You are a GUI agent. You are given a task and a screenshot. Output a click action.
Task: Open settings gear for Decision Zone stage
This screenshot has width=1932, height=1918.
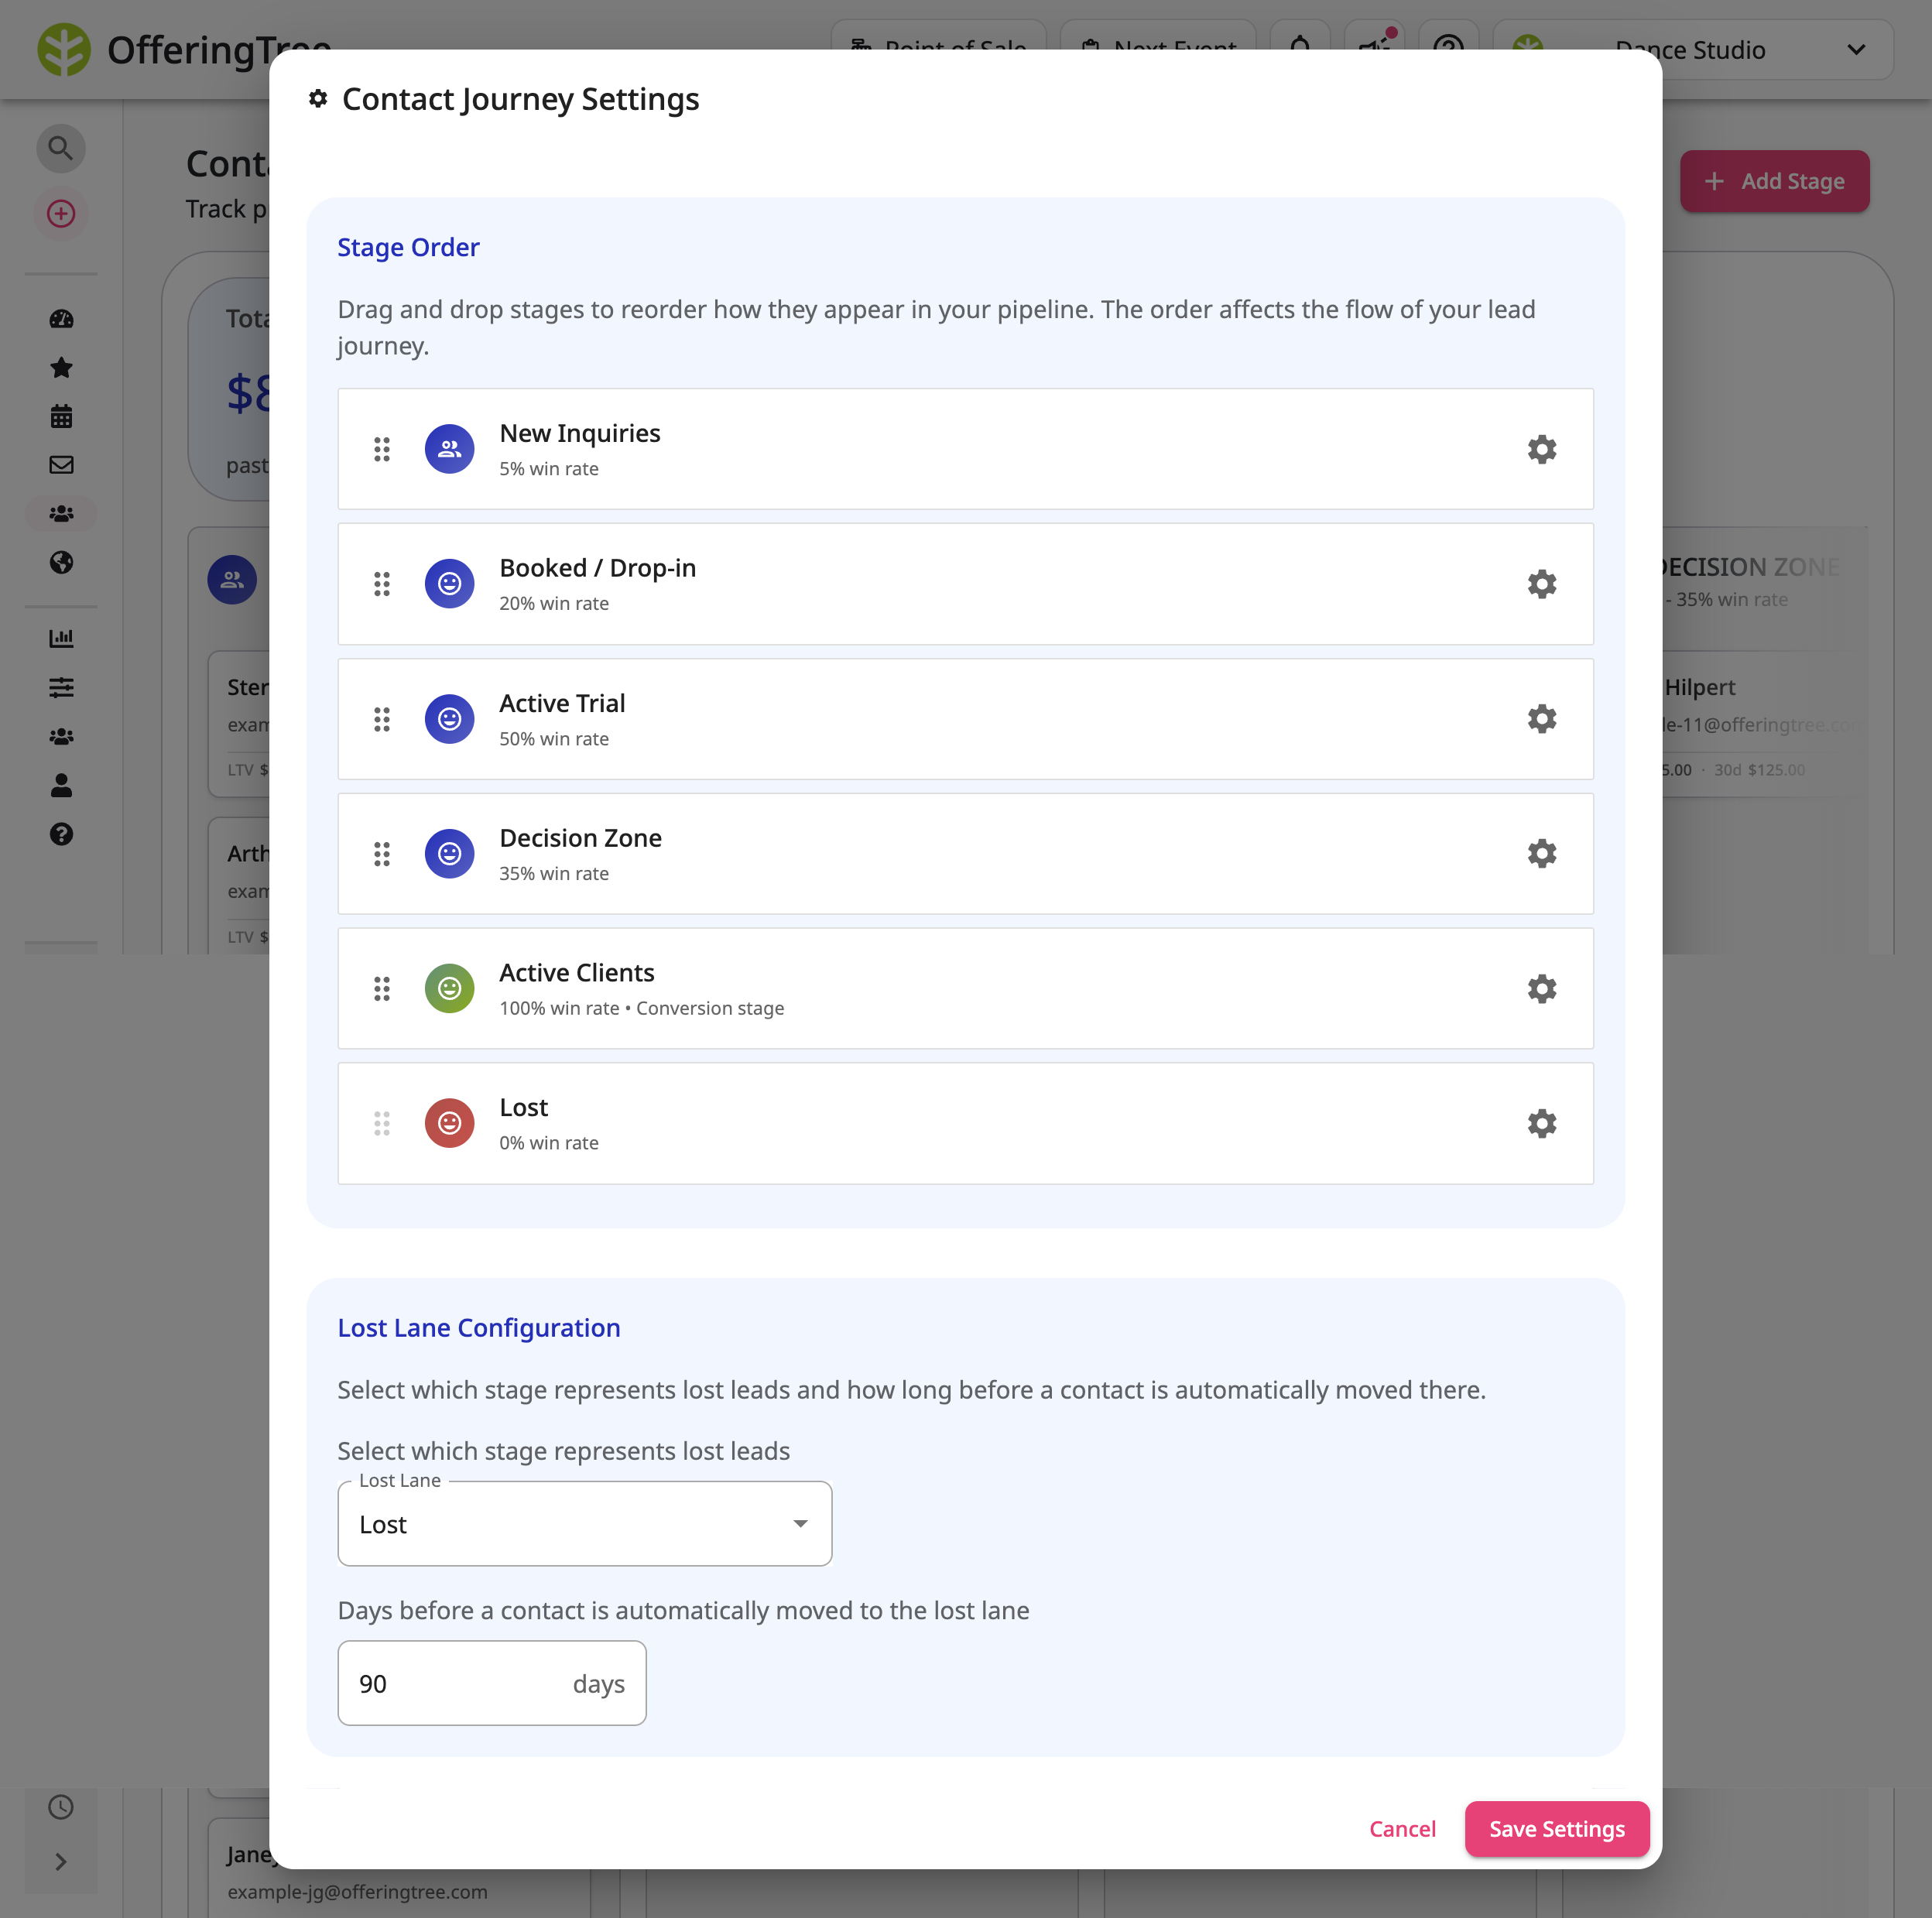(1541, 853)
